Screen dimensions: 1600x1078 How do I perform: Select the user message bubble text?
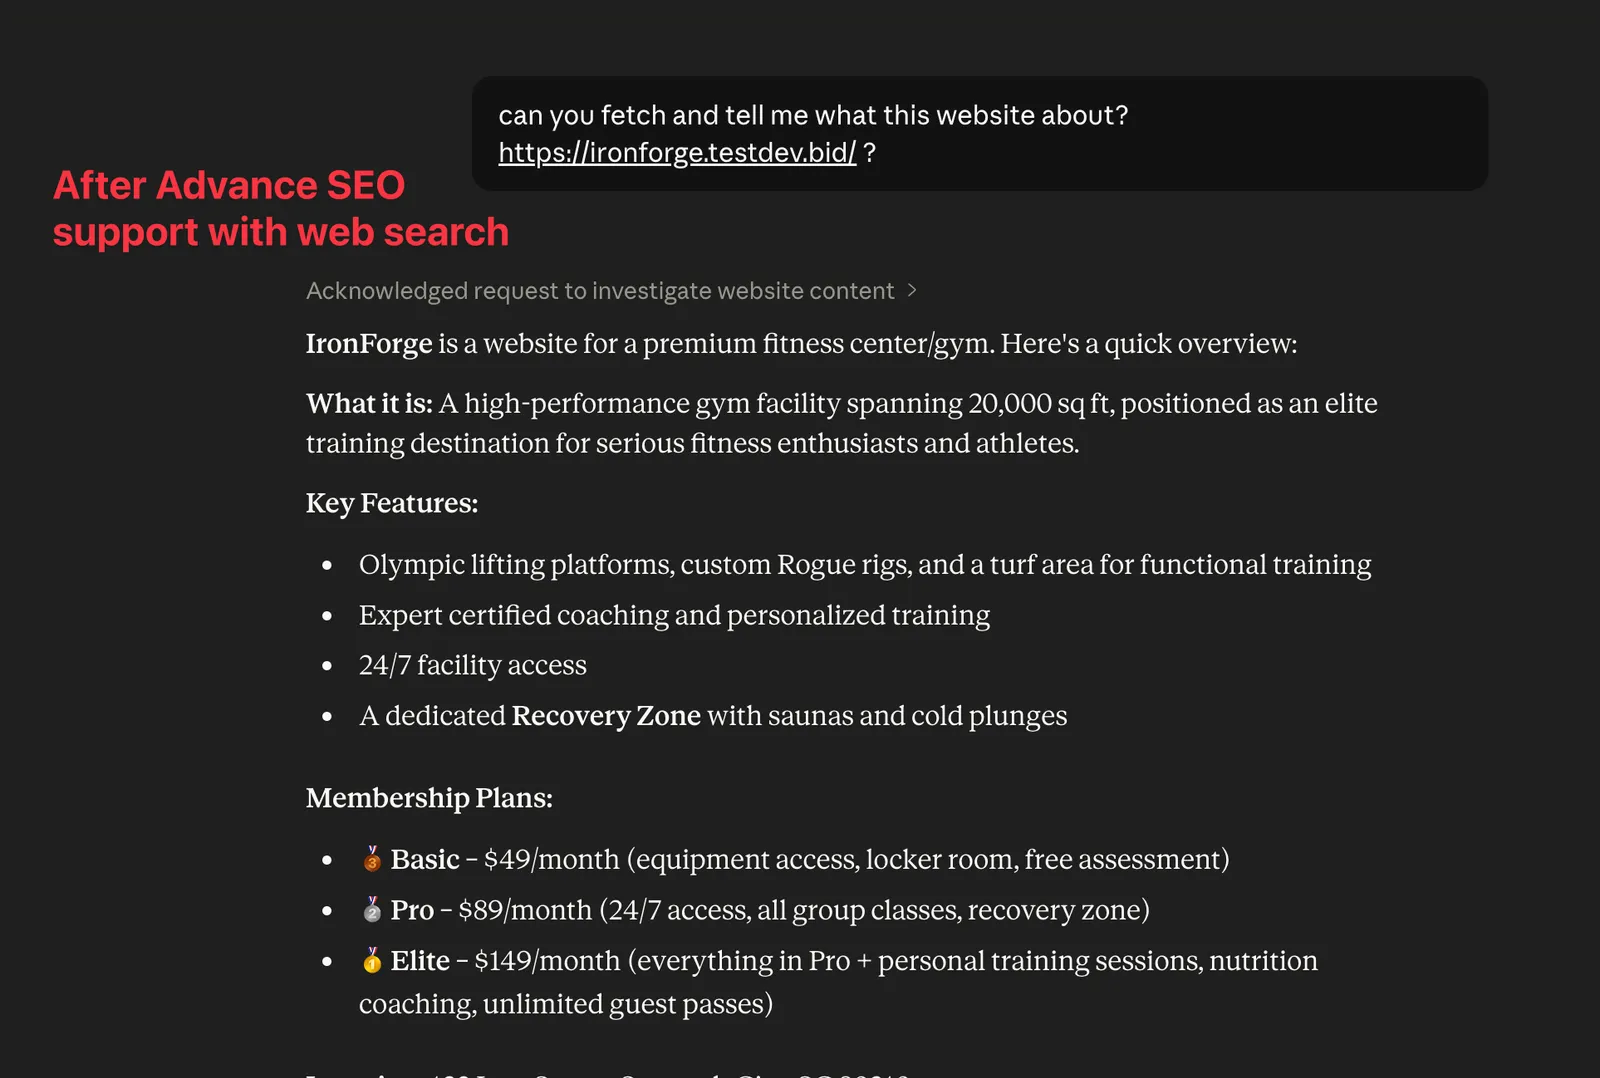[x=813, y=134]
